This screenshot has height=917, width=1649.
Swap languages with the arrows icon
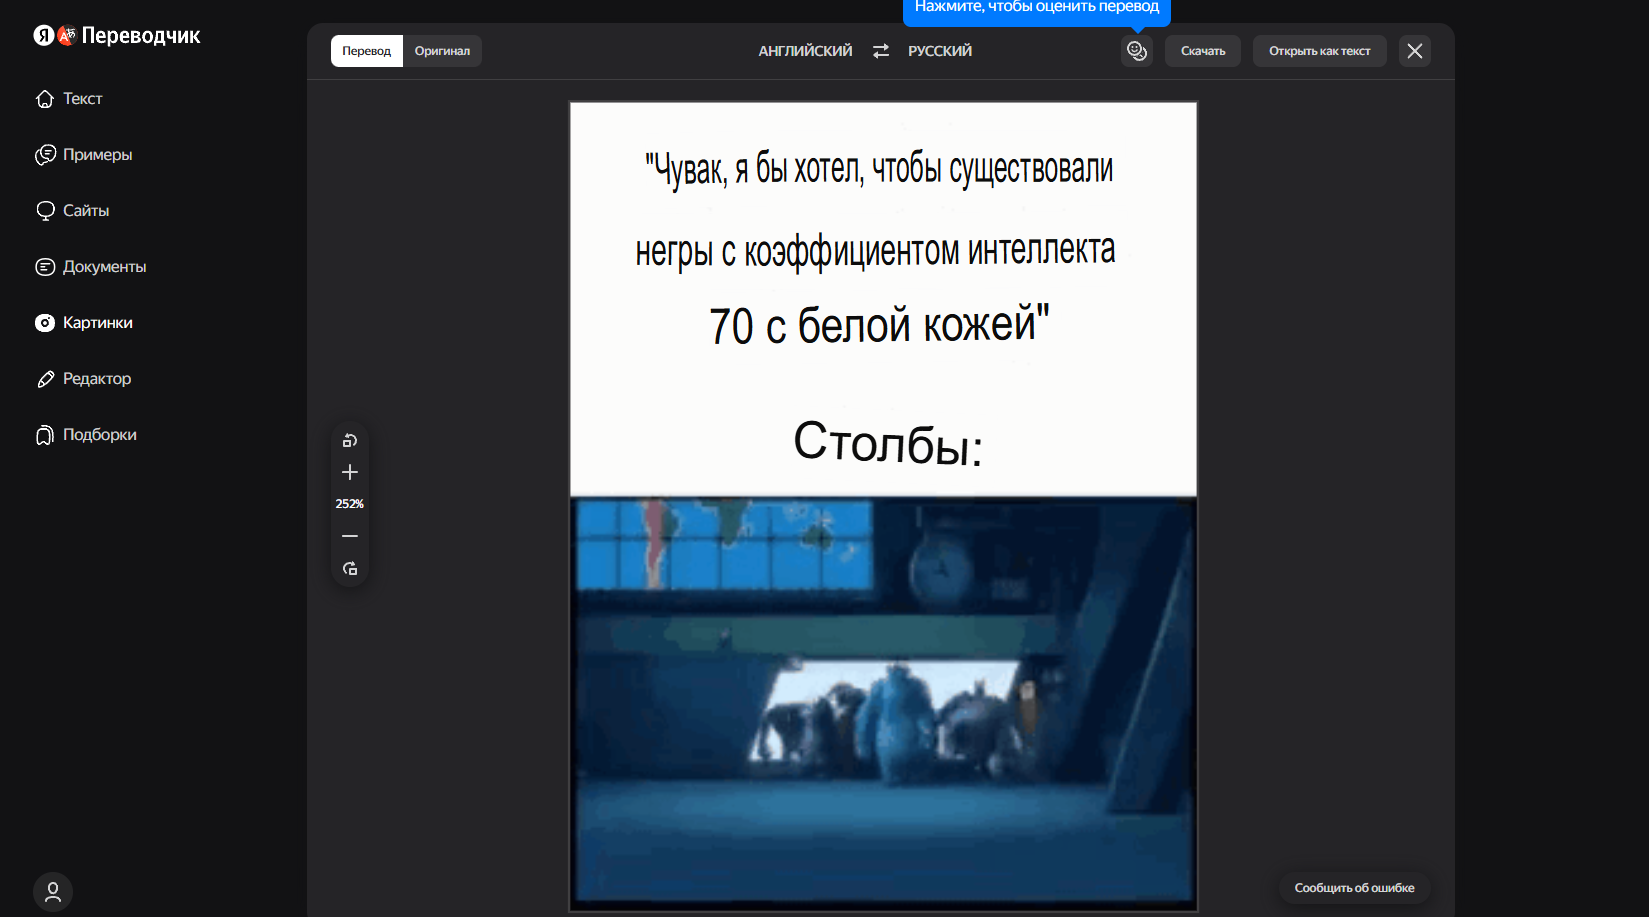pos(881,51)
